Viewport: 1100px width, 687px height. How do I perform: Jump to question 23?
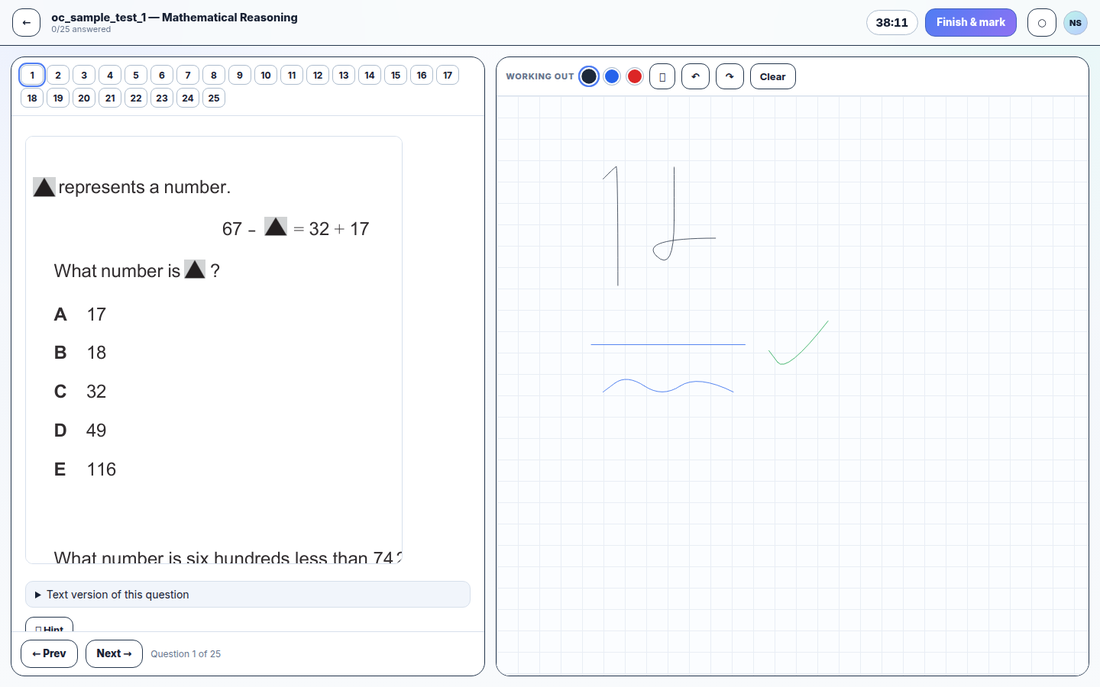(x=162, y=98)
